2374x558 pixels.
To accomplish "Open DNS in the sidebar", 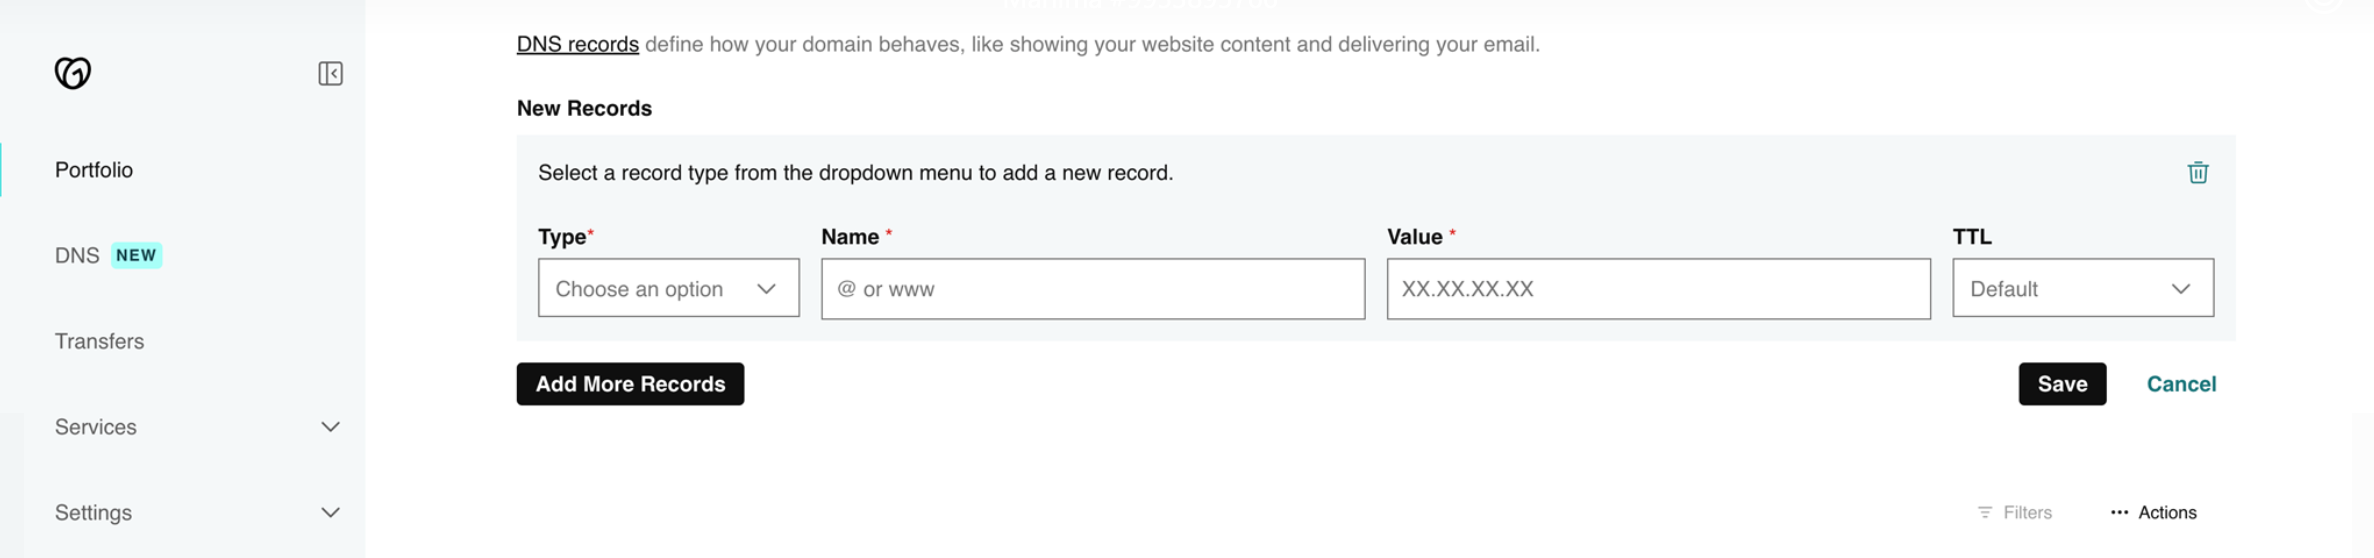I will coord(77,255).
